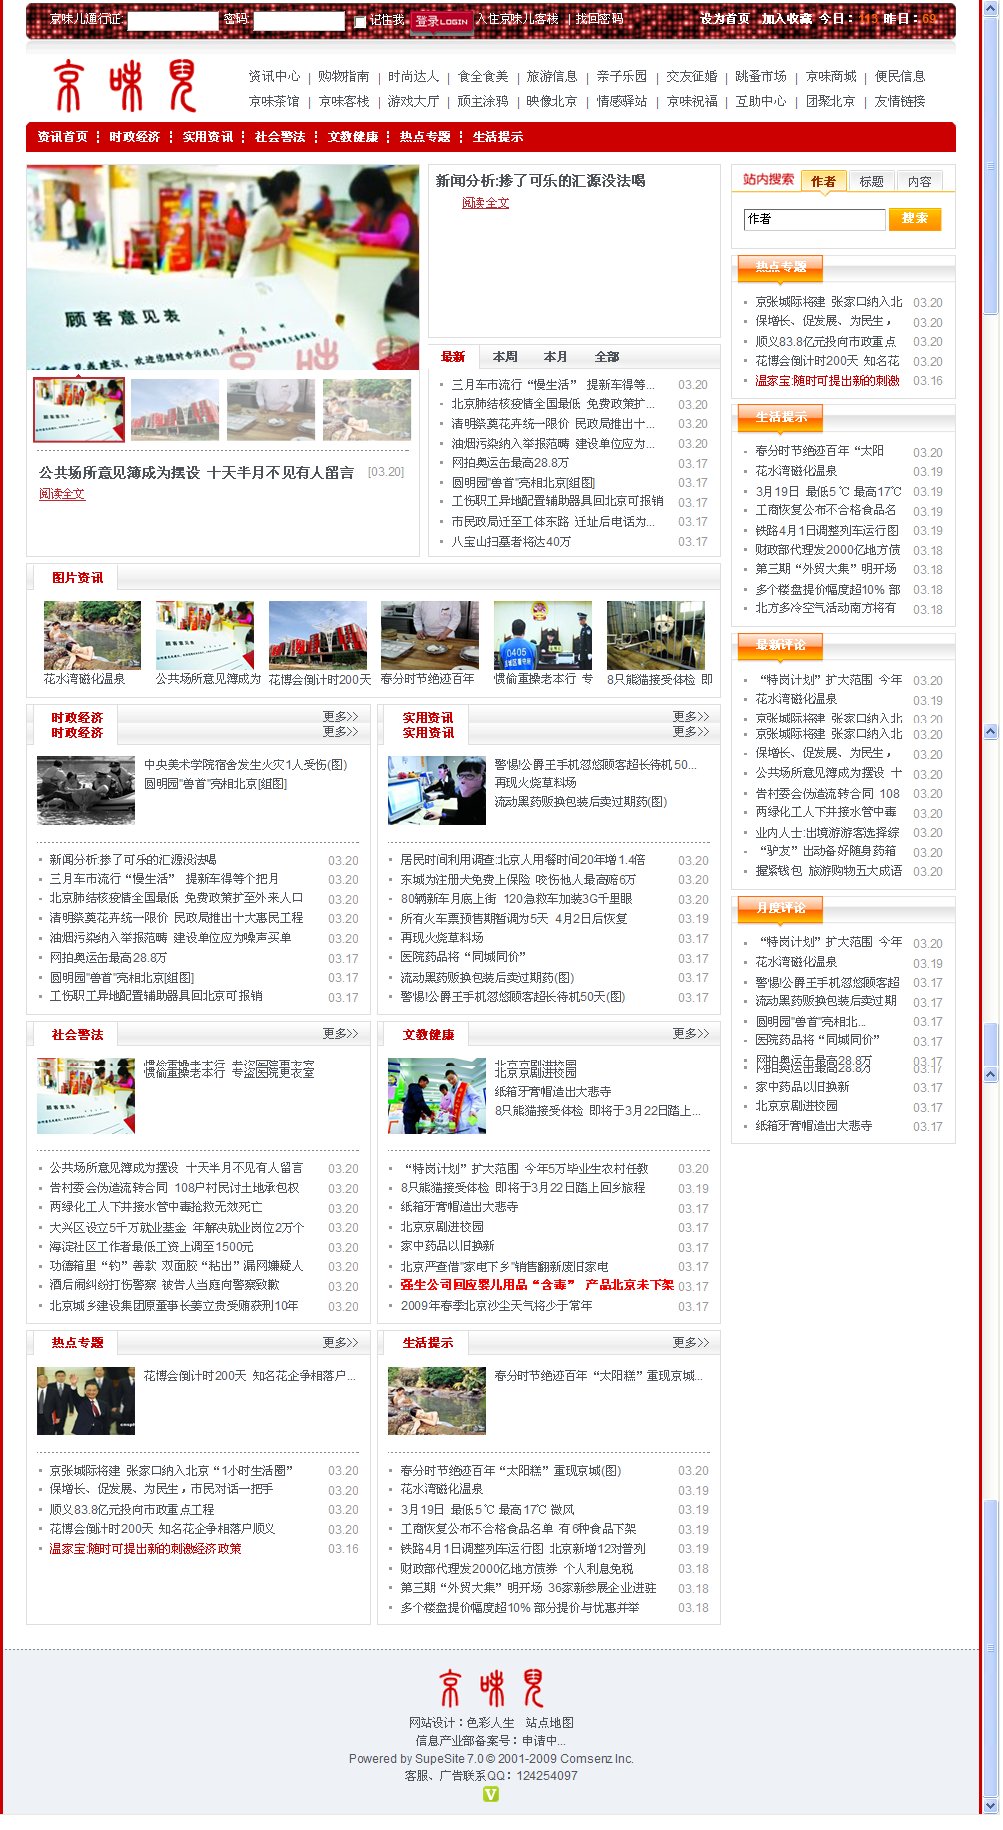
Task: Open article 2009年春季北京沙尘天气将少于常年
Action: coord(496,1306)
